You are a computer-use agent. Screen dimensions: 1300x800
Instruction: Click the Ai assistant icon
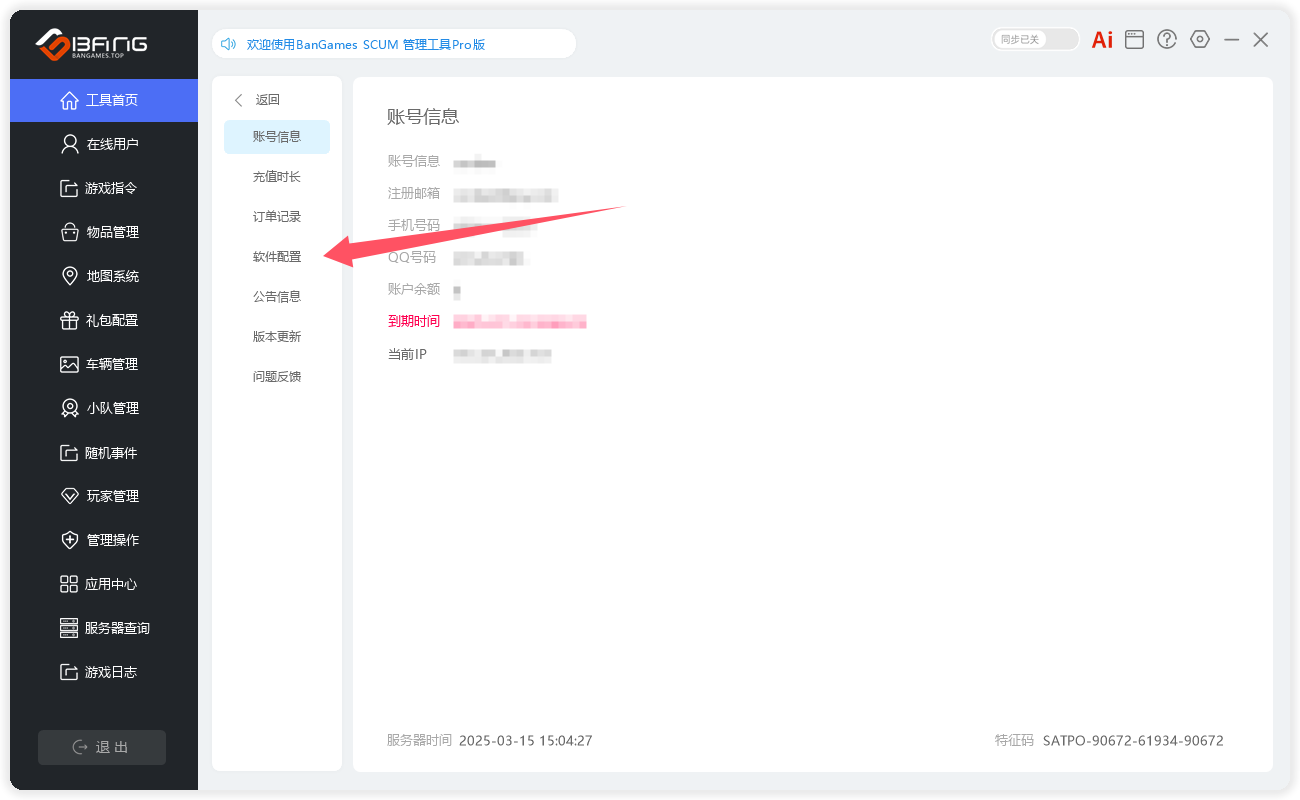(1101, 39)
